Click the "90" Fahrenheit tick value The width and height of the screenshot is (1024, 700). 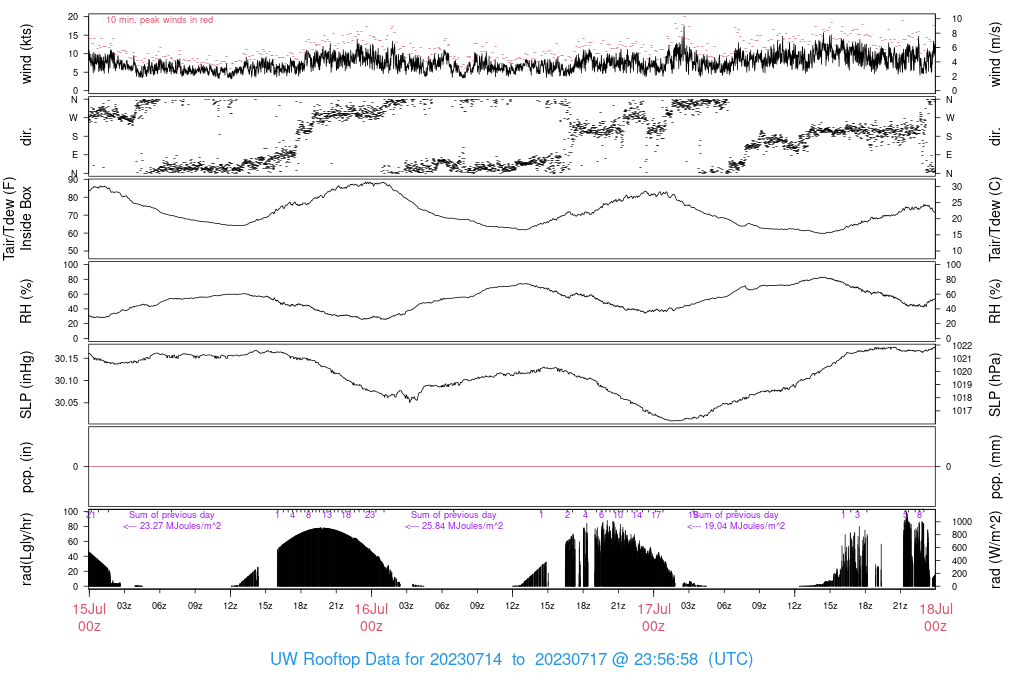point(73,180)
